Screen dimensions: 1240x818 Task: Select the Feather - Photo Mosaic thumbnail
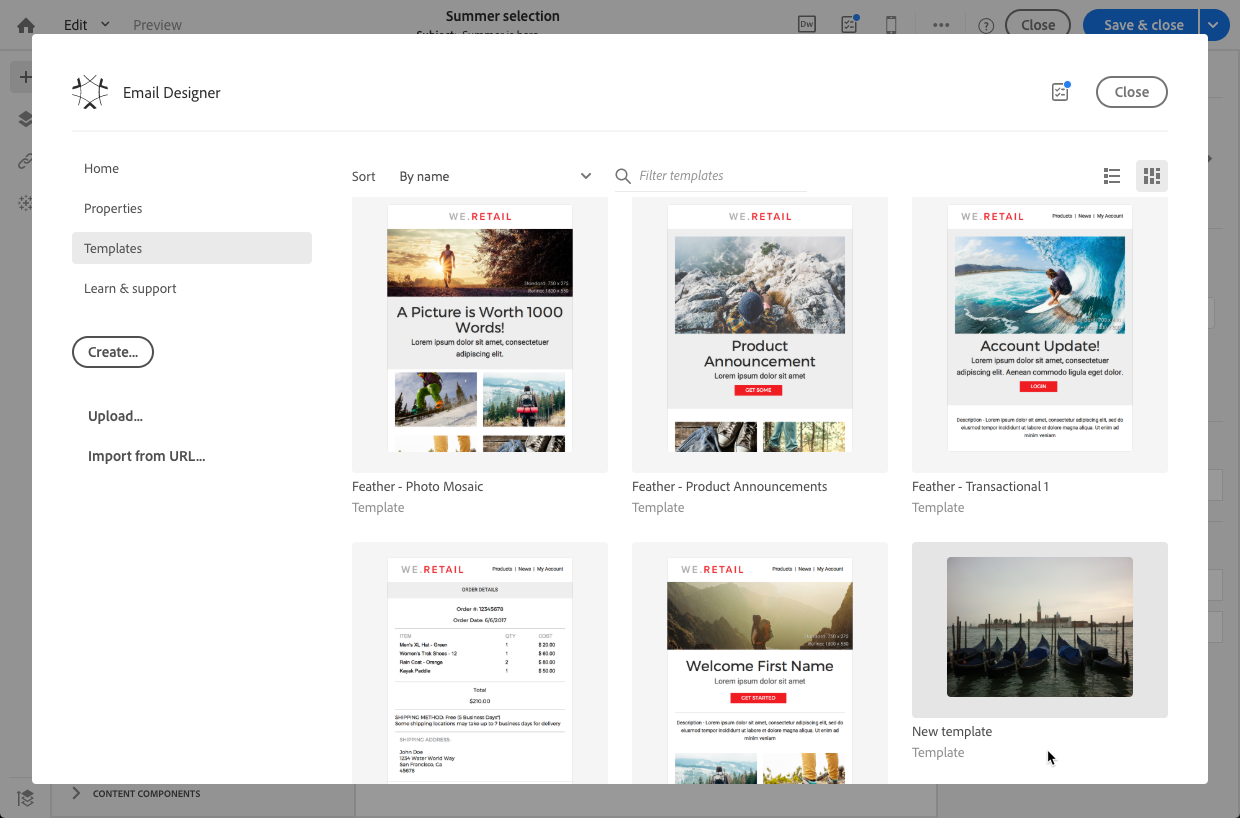coord(480,335)
